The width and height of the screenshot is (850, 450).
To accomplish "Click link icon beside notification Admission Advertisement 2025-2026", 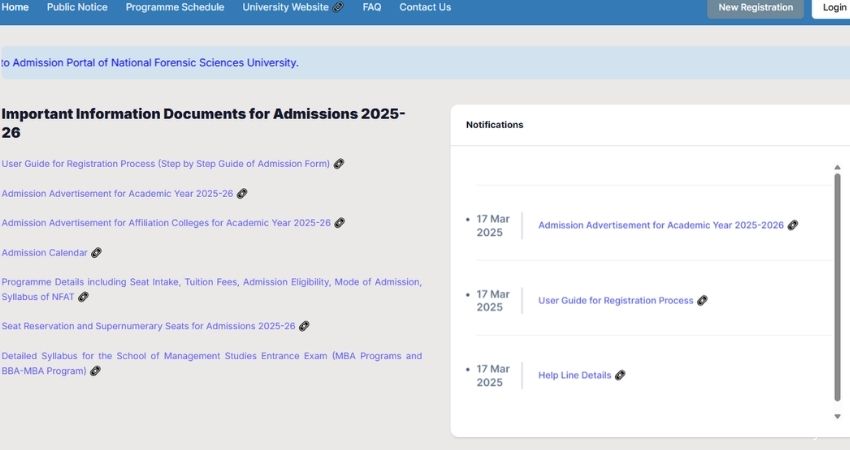I will (x=793, y=225).
